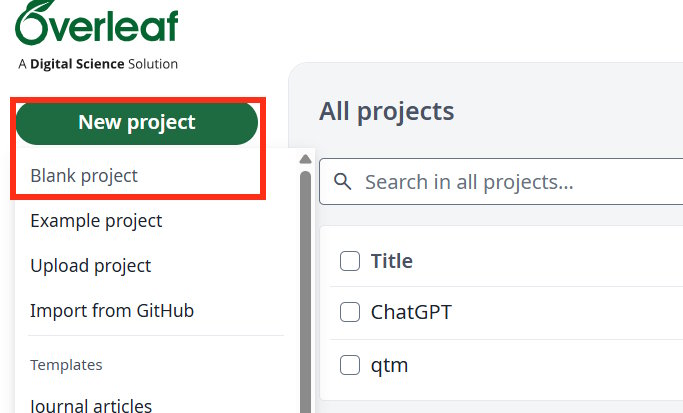The width and height of the screenshot is (683, 413).
Task: Click the Templates section label
Action: [x=66, y=365]
